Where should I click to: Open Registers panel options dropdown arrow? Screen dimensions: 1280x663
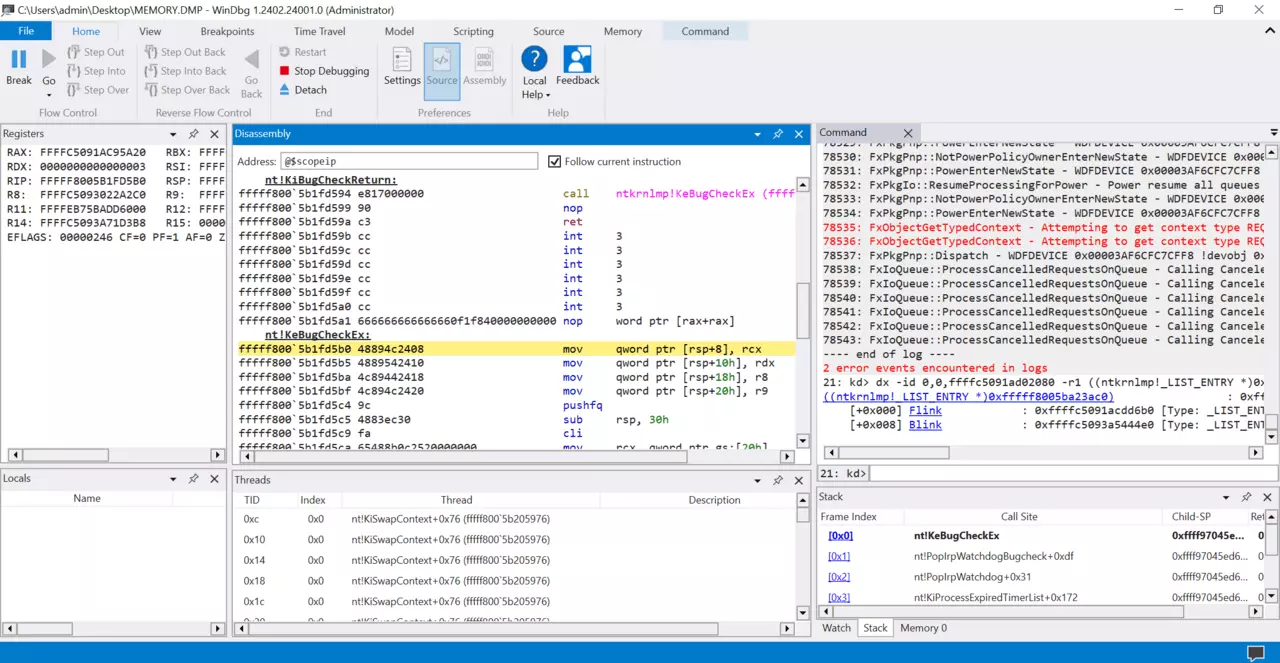(x=173, y=134)
